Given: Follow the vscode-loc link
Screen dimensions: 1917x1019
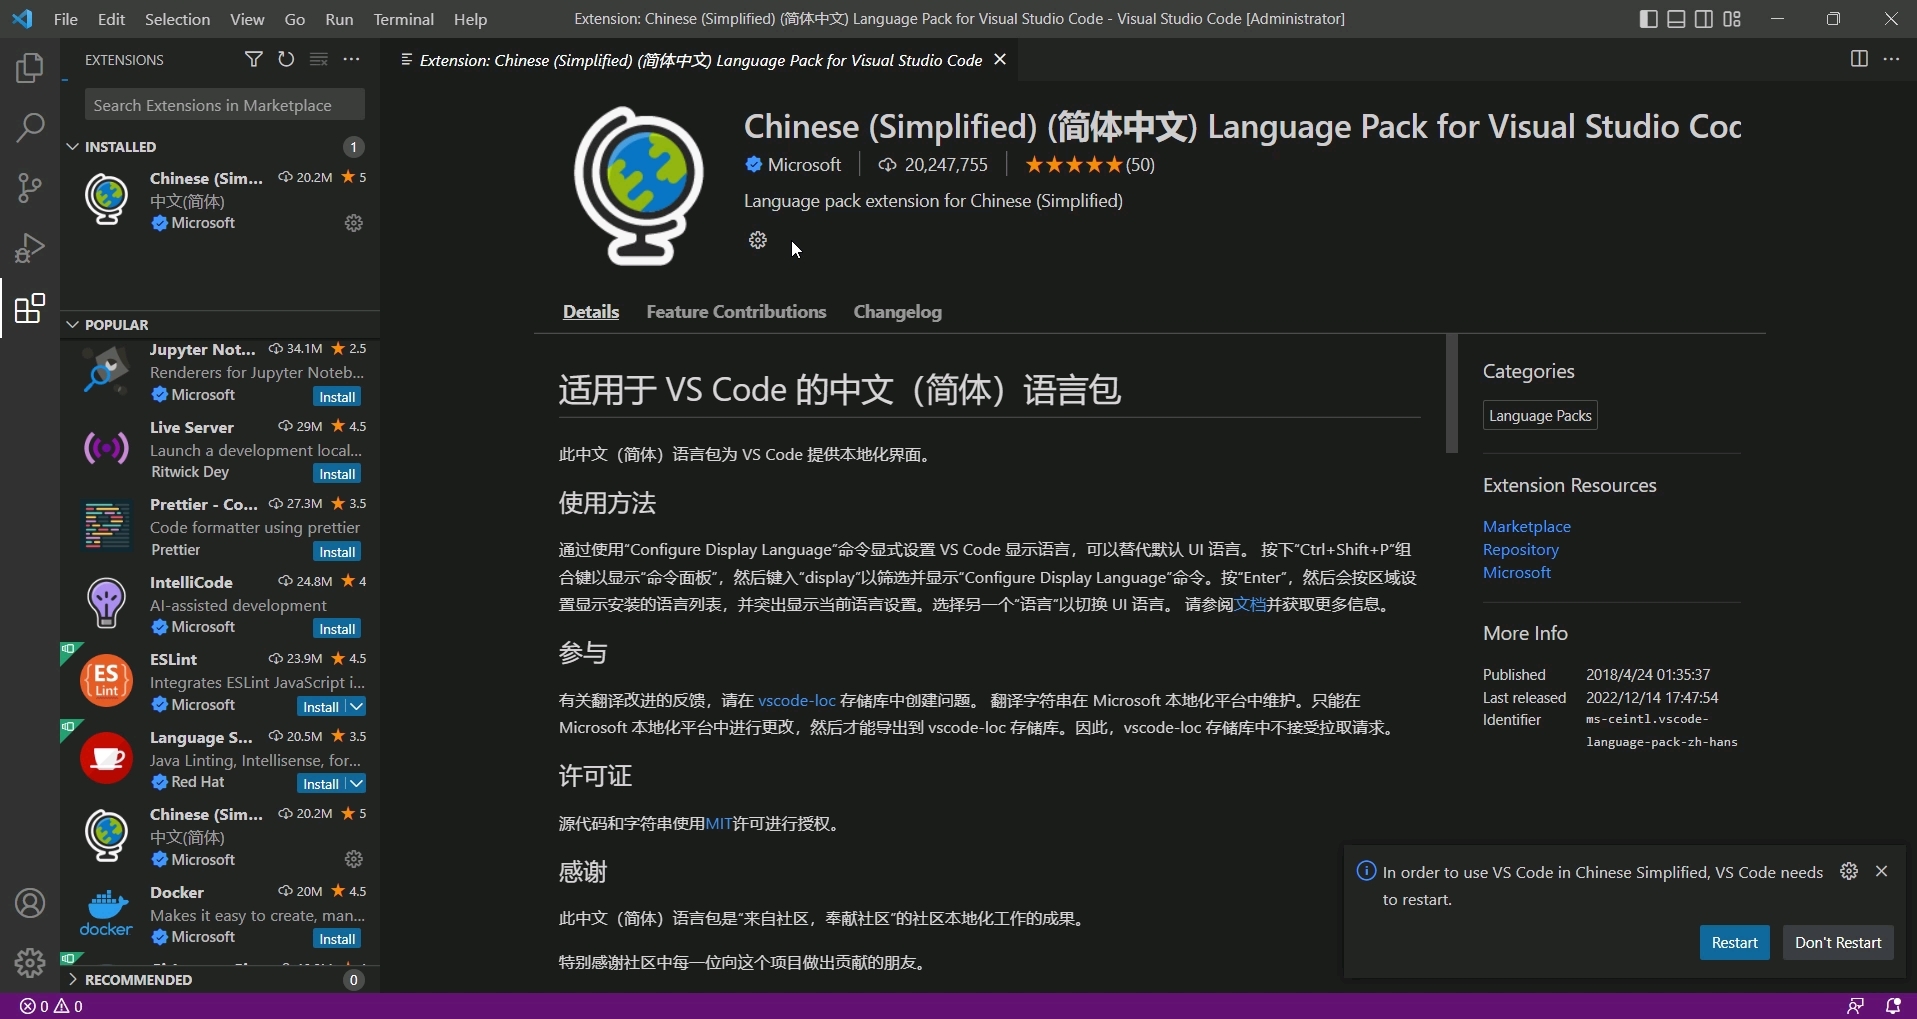Looking at the screenshot, I should pos(796,700).
